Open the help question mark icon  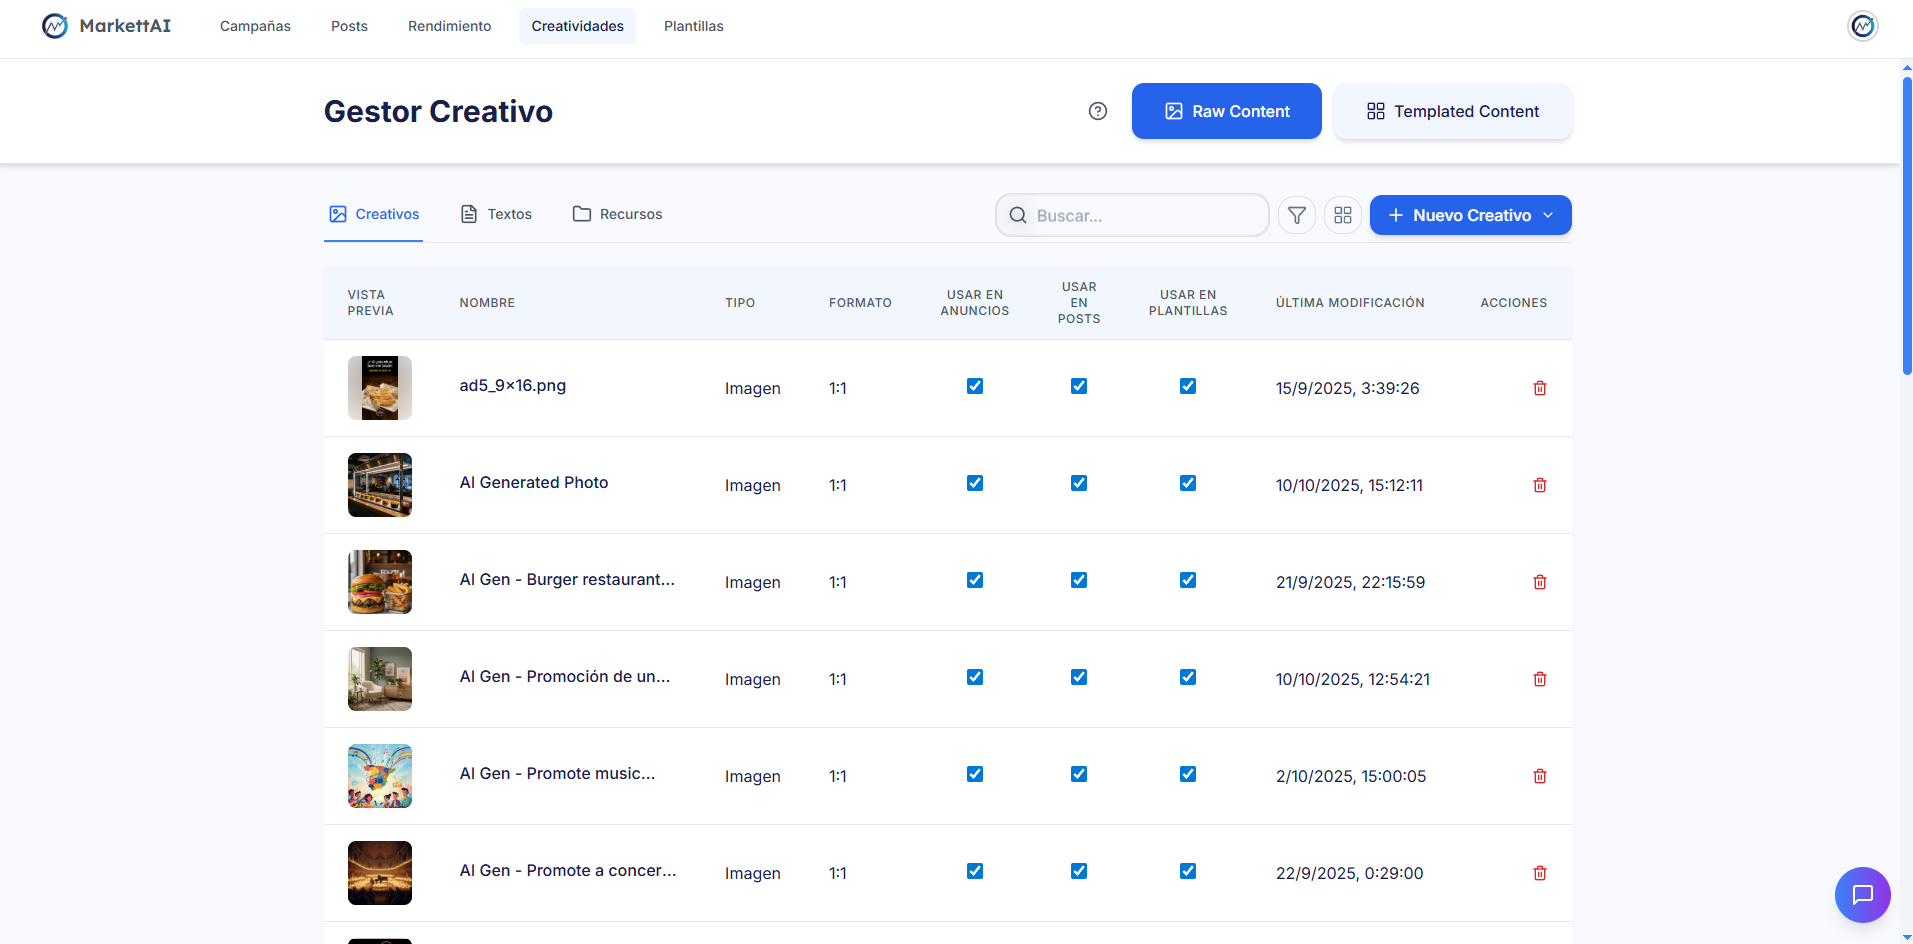coord(1097,111)
